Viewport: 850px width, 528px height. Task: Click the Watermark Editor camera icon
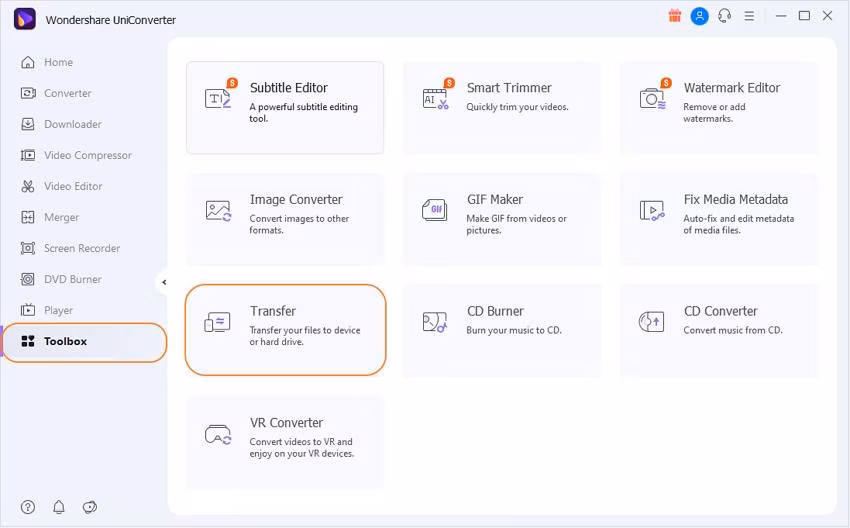click(652, 98)
